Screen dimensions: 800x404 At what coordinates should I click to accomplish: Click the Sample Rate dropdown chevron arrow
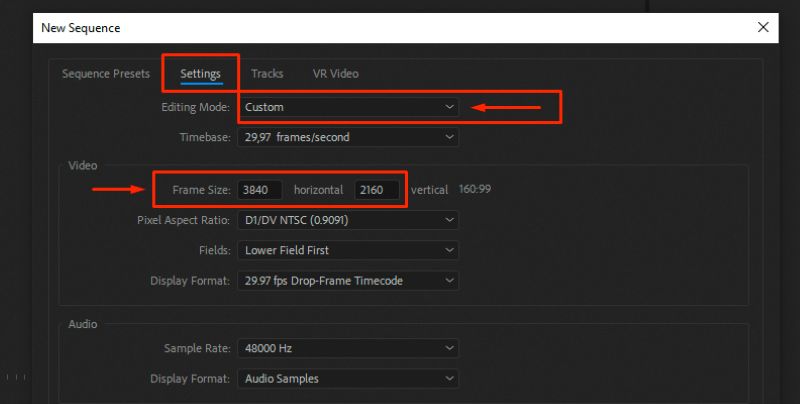pyautogui.click(x=449, y=348)
